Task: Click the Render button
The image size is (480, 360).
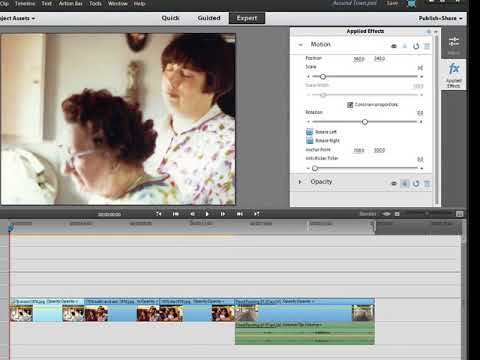Action: (x=368, y=214)
